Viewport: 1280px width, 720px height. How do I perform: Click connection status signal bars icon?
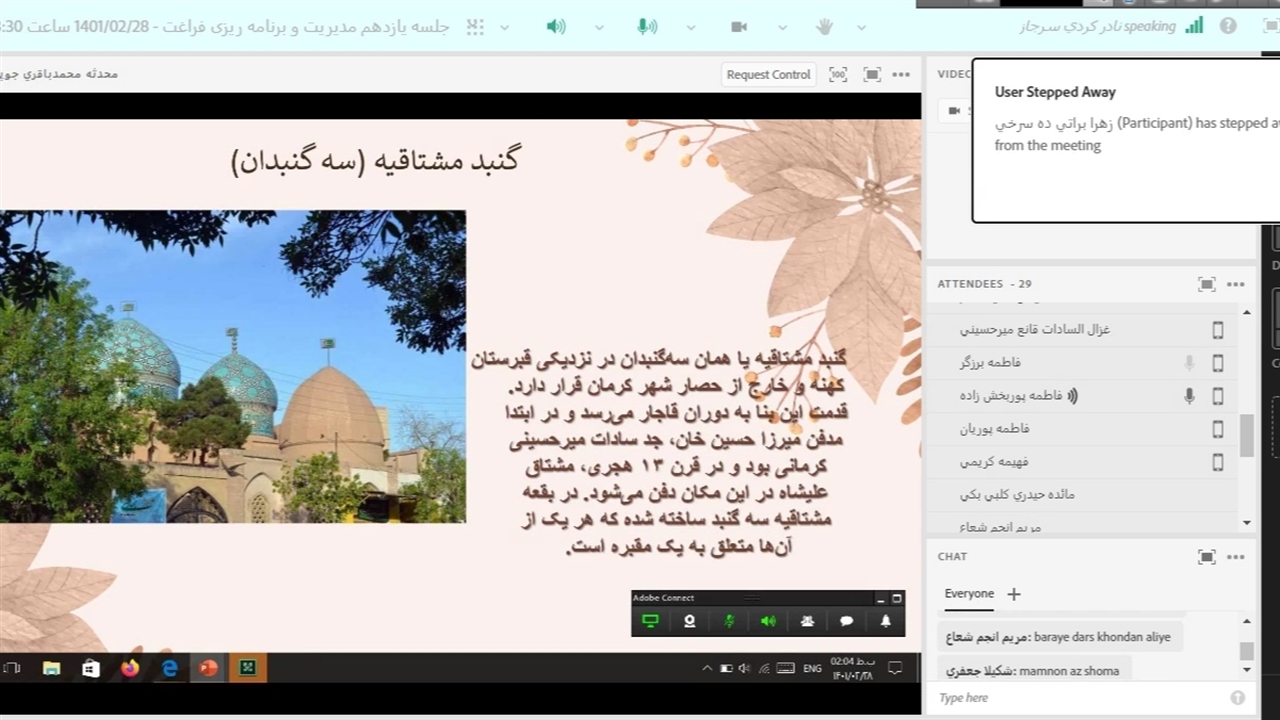pyautogui.click(x=1194, y=27)
